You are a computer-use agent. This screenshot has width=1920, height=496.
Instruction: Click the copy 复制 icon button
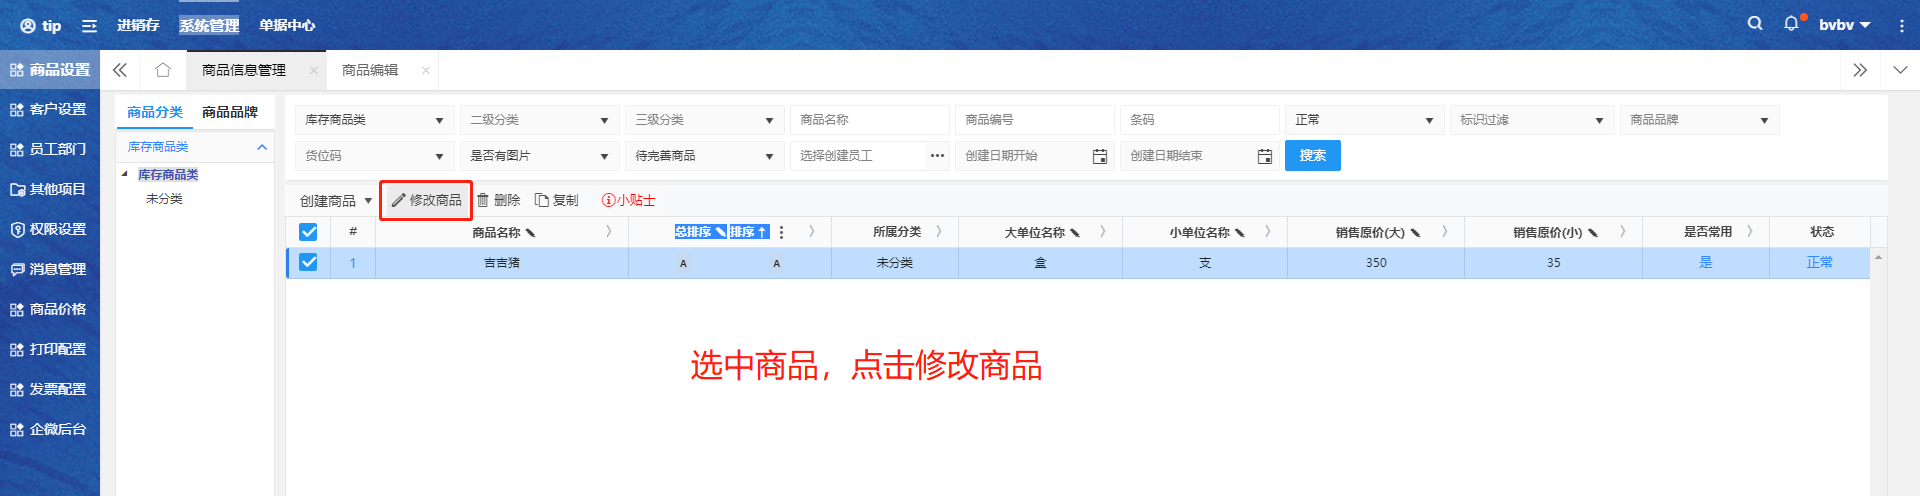point(557,200)
